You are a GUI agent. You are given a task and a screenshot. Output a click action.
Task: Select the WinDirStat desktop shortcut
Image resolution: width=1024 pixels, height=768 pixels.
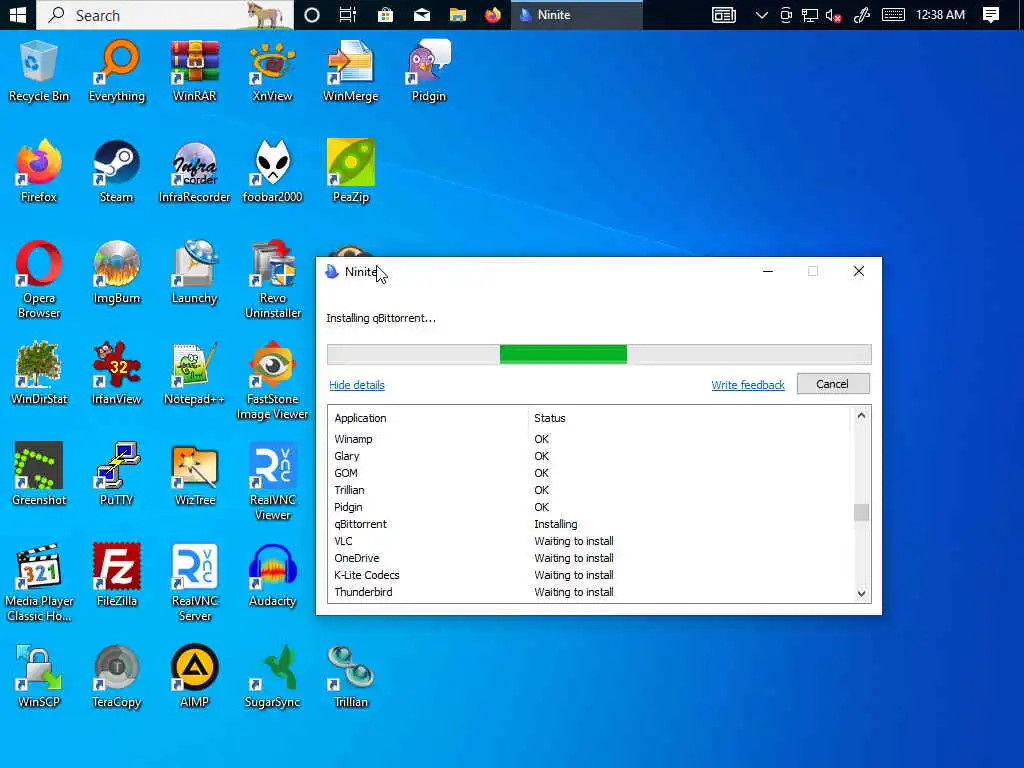click(x=39, y=374)
